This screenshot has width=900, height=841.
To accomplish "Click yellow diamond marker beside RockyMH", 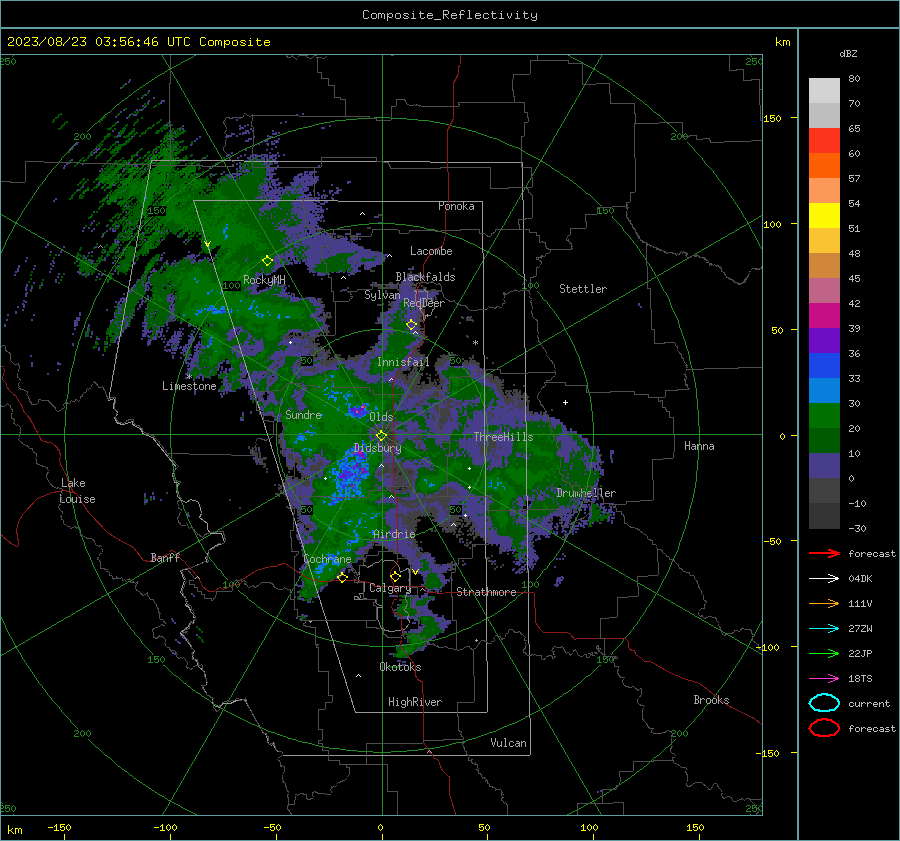I will [267, 261].
